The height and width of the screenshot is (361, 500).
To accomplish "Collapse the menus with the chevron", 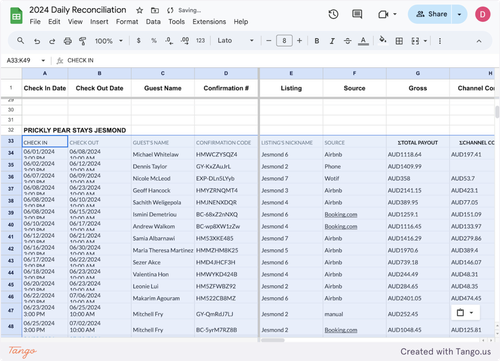I will 479,41.
